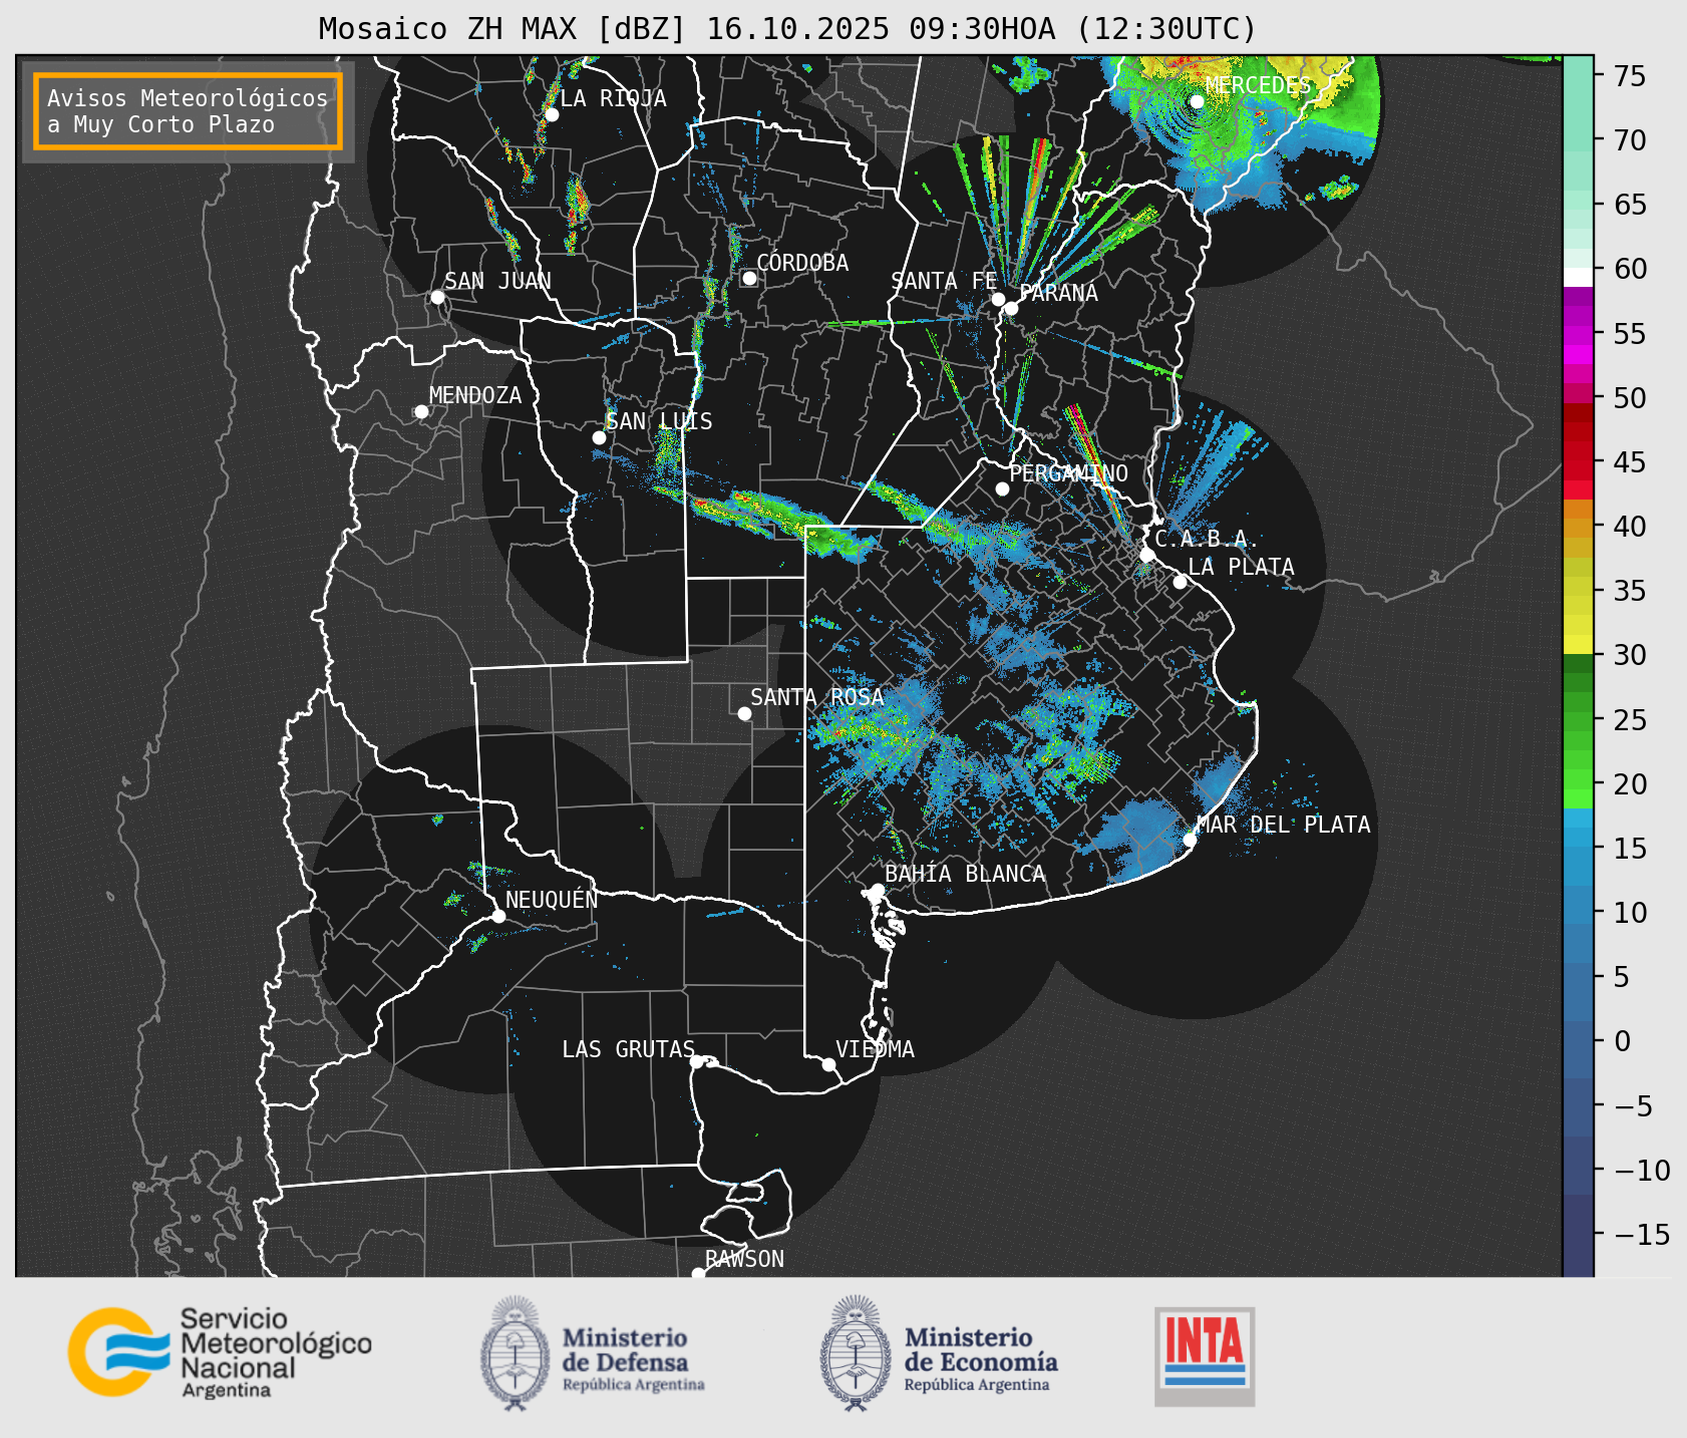The image size is (1687, 1438).
Task: Click the "RAWSON" city label
Action: click(x=744, y=1259)
